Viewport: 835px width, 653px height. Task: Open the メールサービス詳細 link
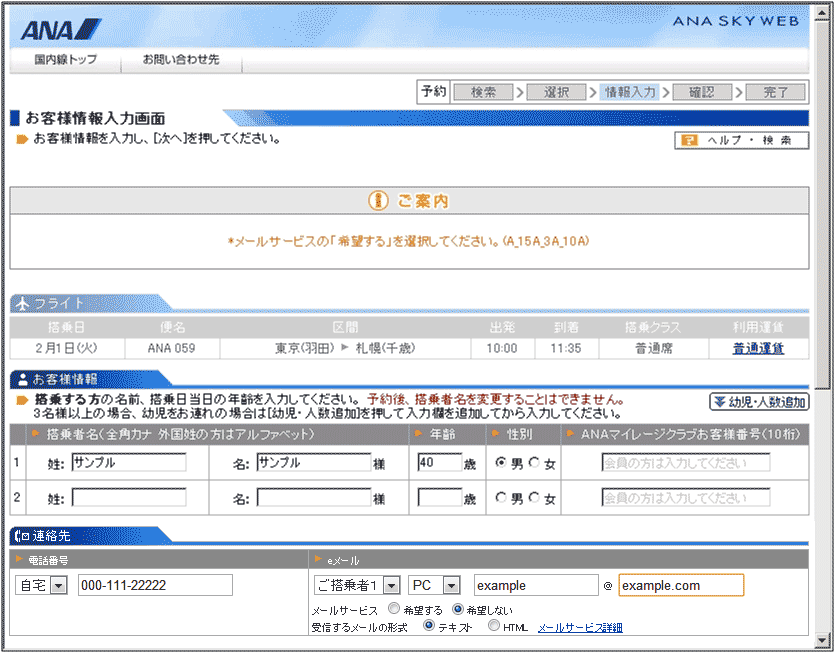[x=580, y=628]
